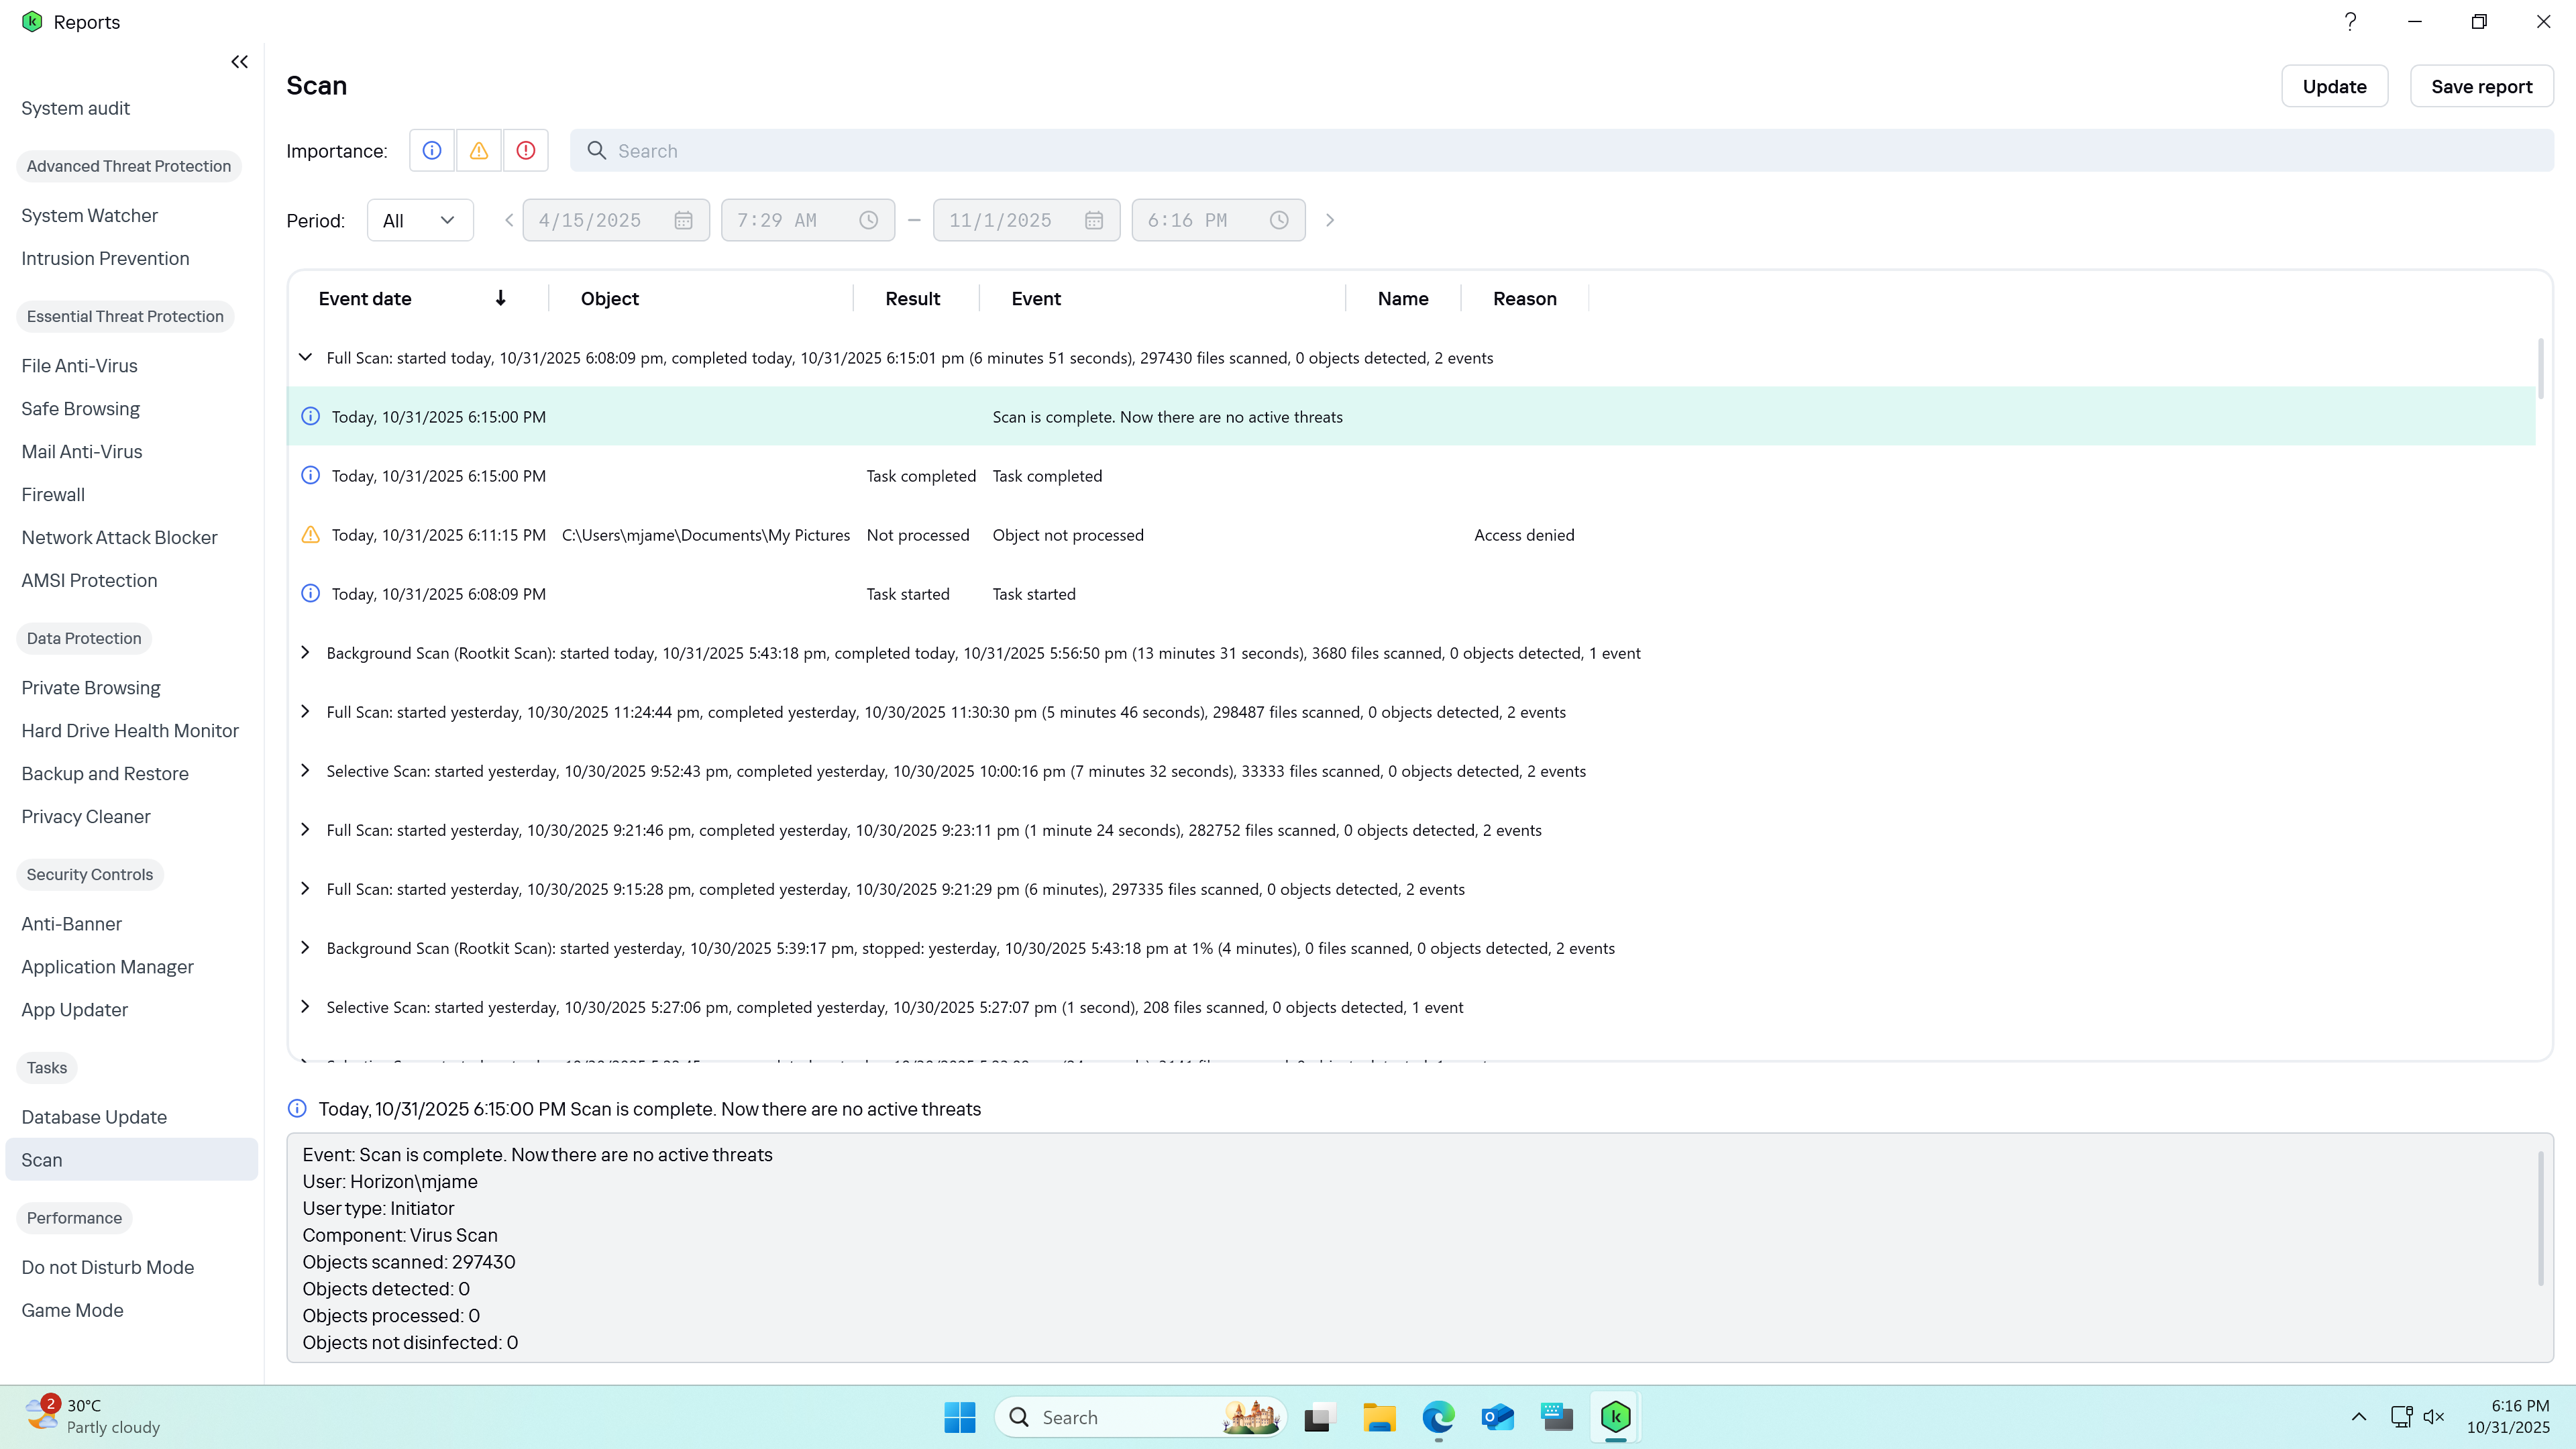The width and height of the screenshot is (2576, 1449).
Task: Open the start time clock icon
Action: (x=868, y=220)
